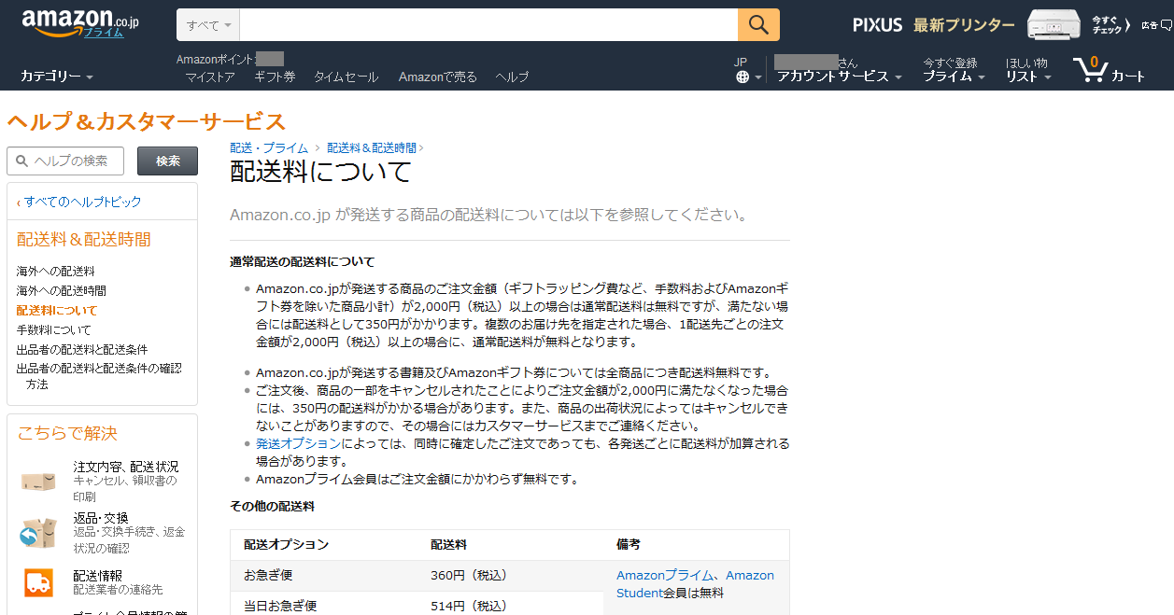Open the すべて search category dropdown

(208, 25)
